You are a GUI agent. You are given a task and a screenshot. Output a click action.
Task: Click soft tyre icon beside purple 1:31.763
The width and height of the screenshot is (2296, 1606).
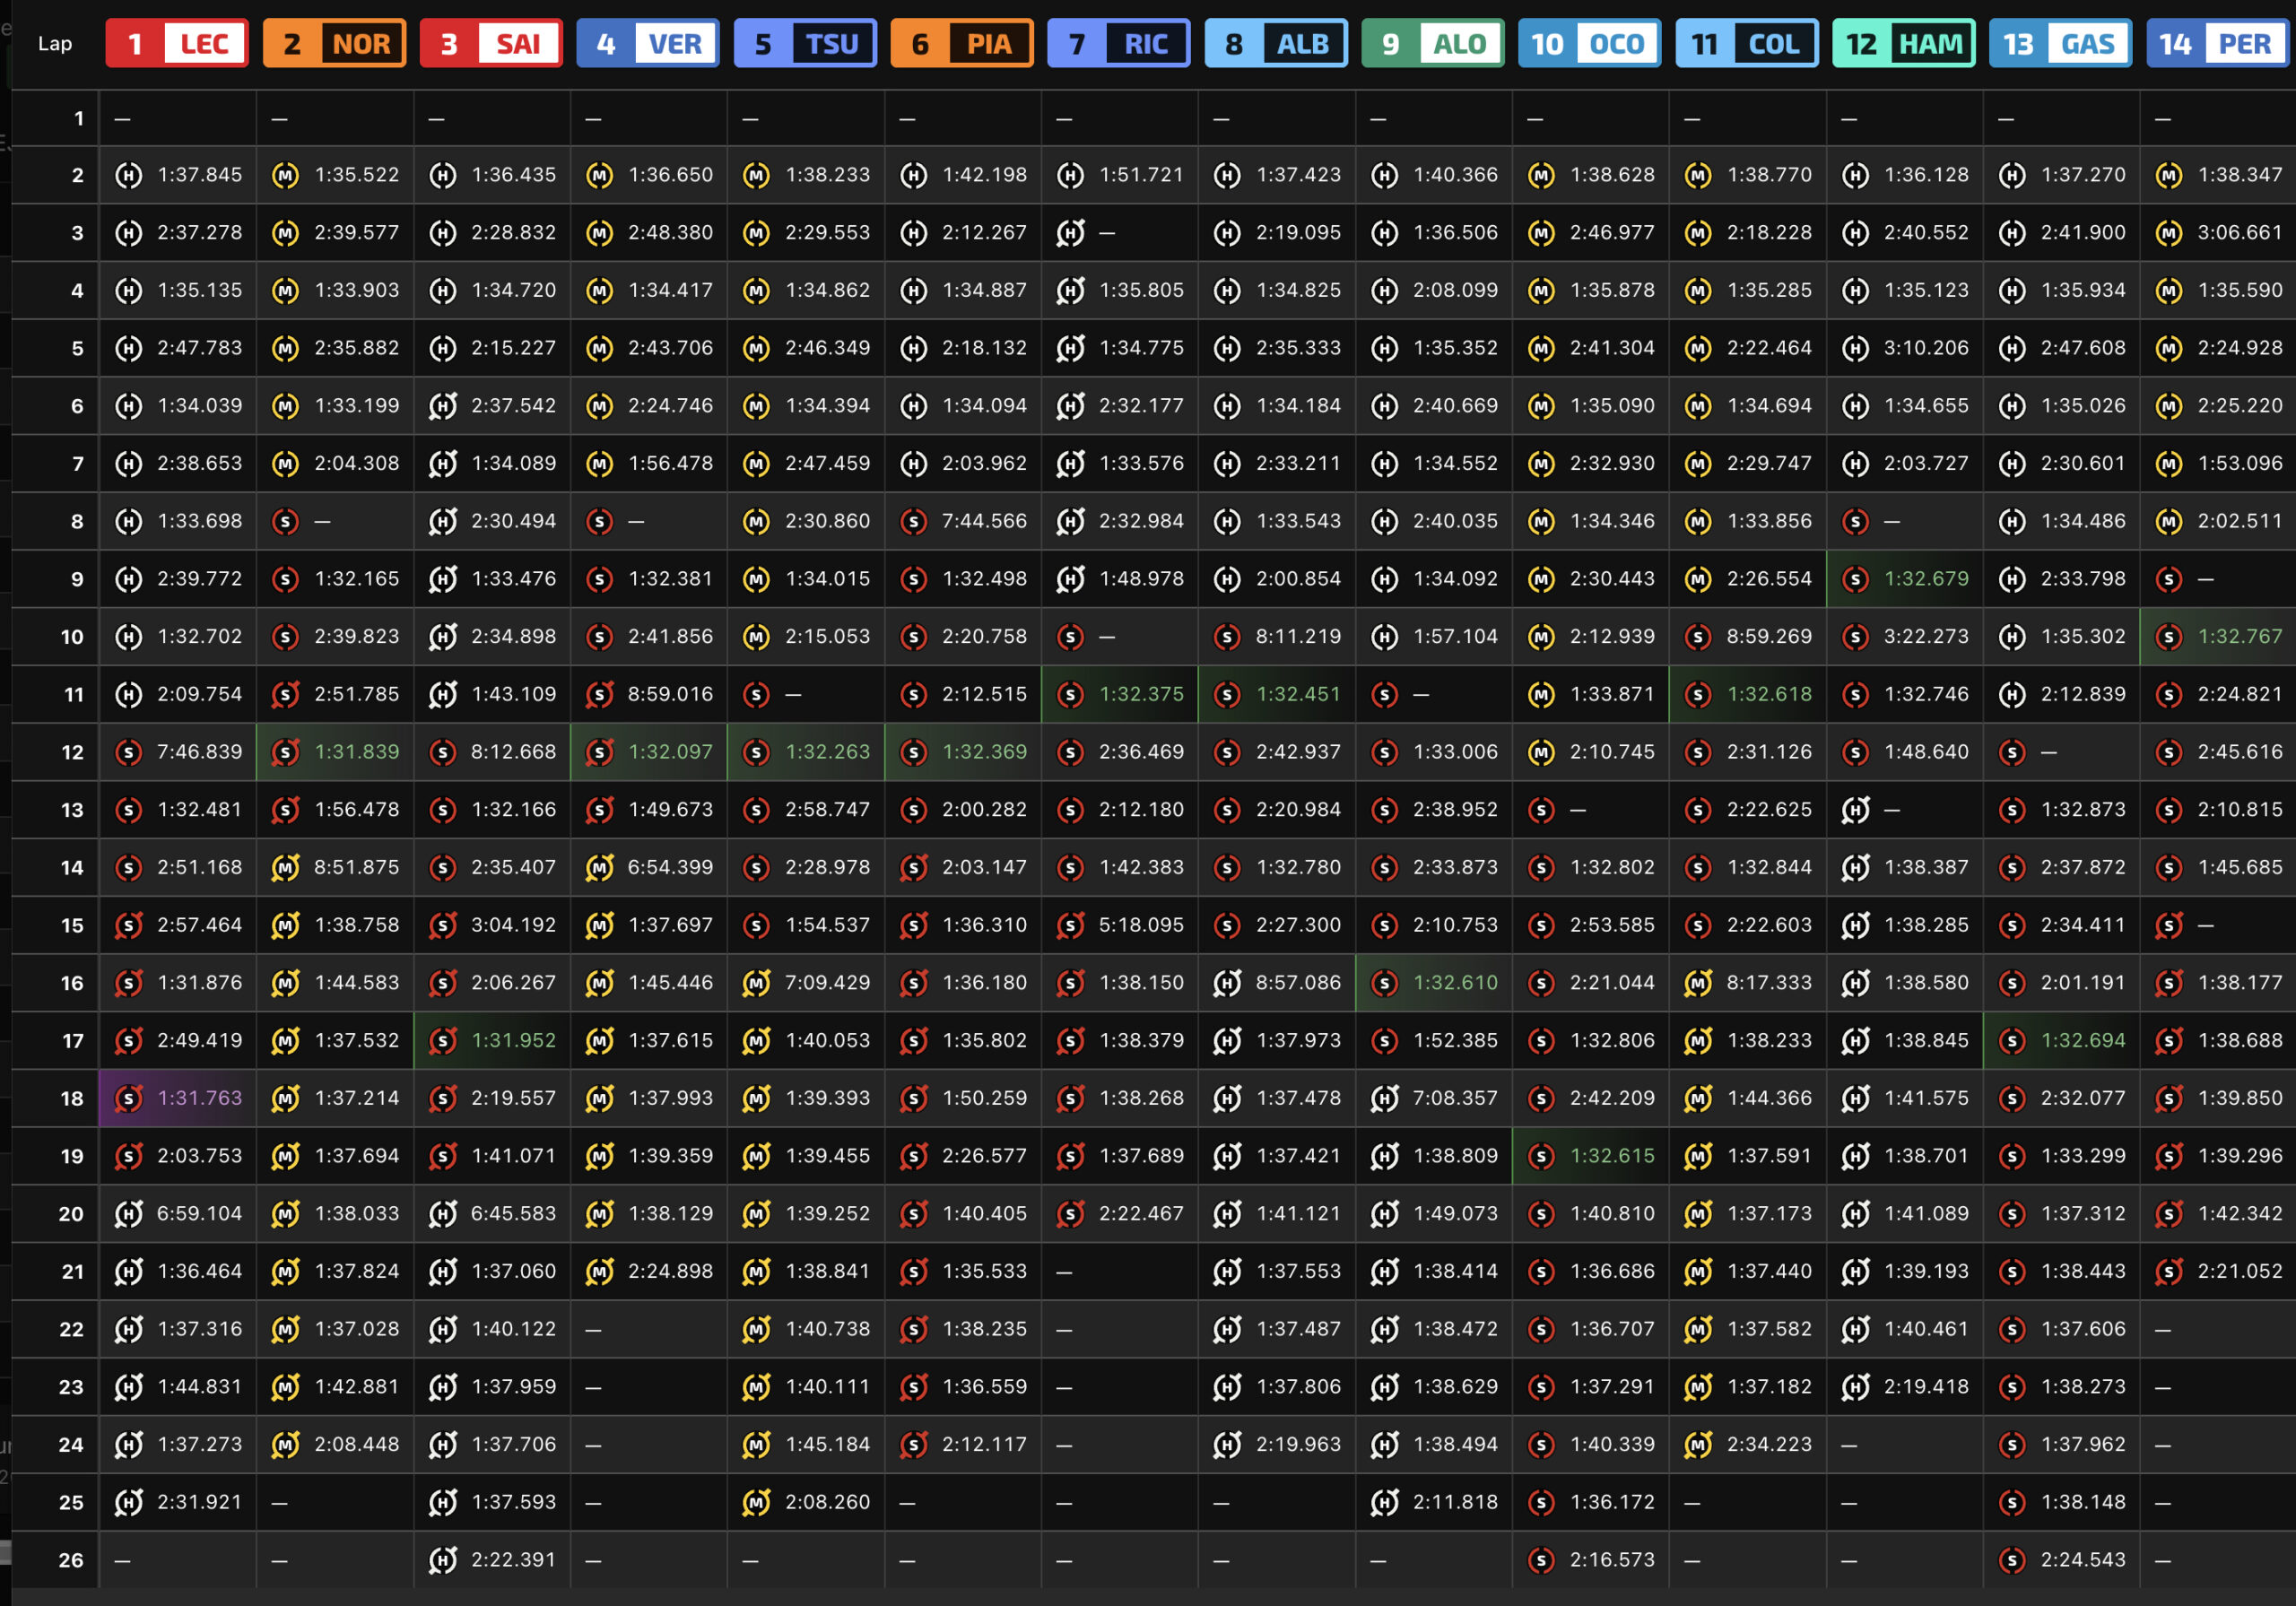129,1098
